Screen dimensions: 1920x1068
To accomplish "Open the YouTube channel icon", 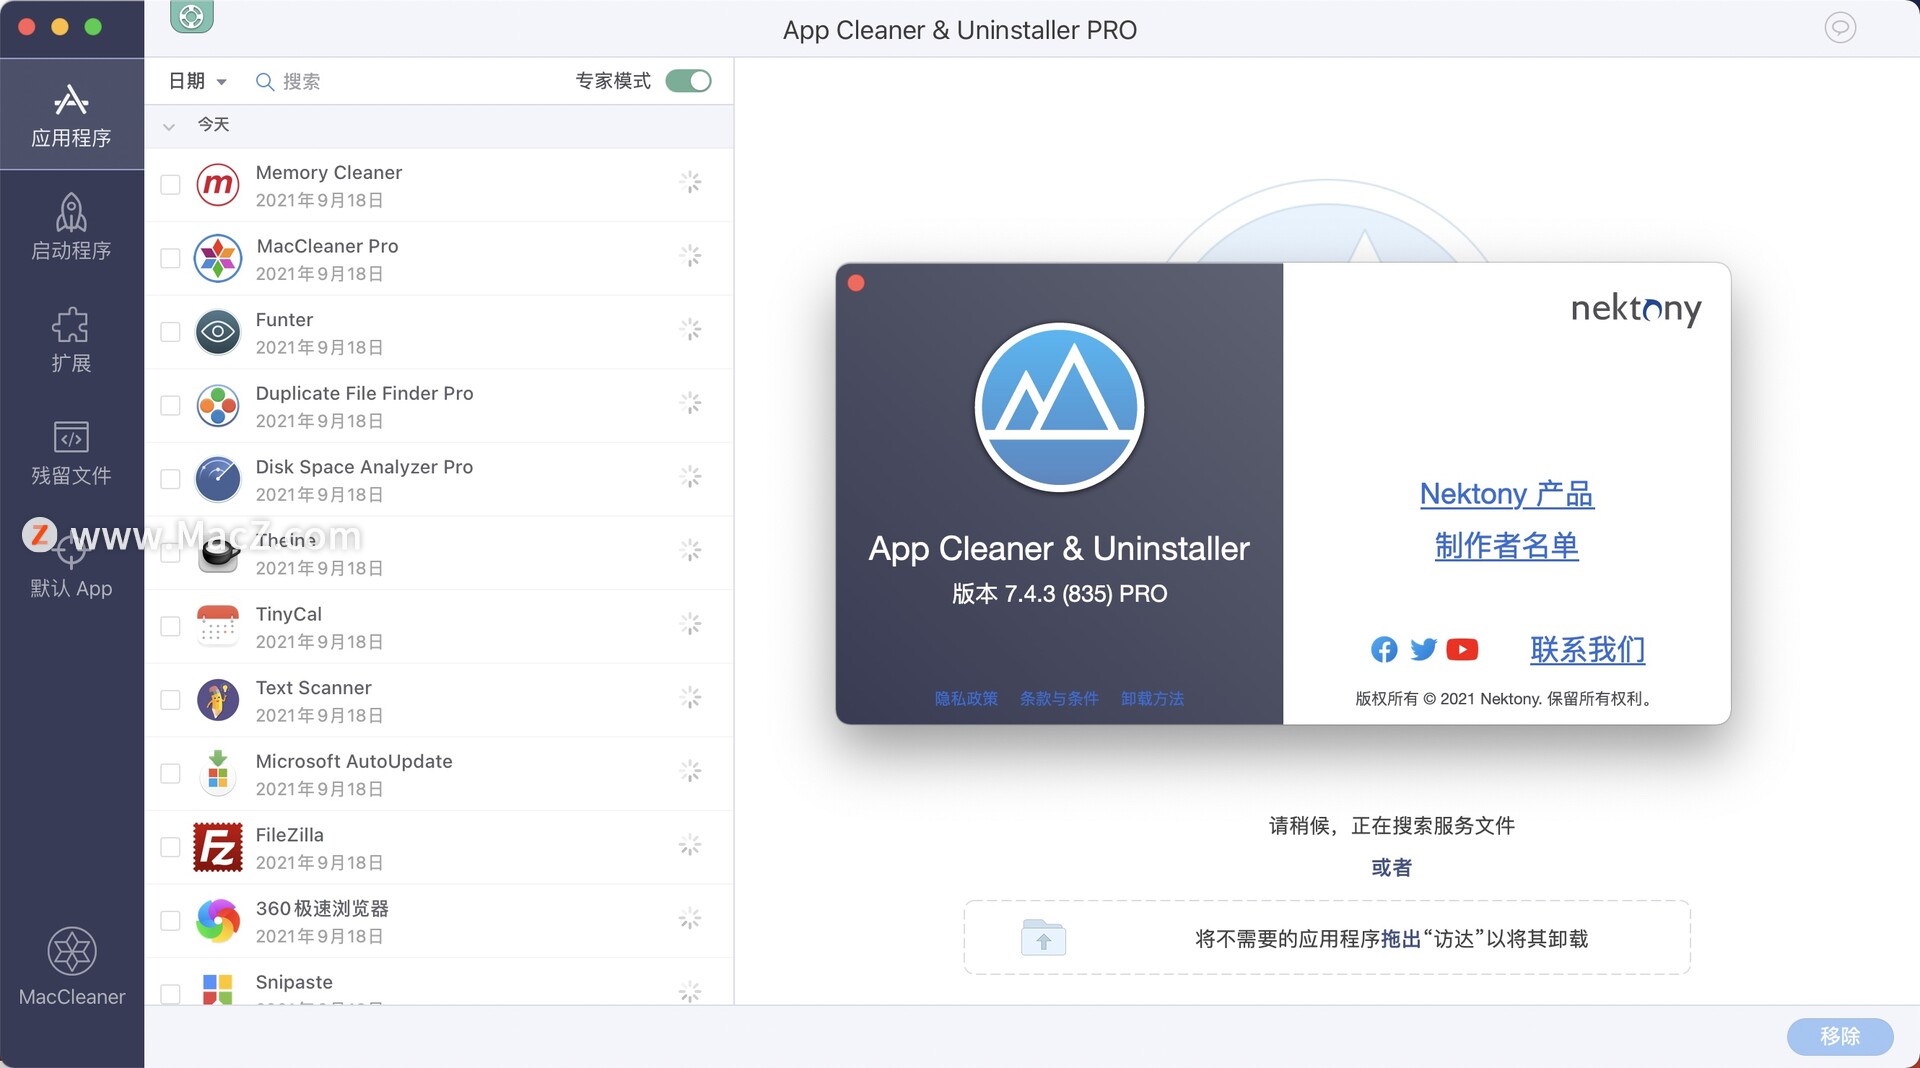I will click(x=1462, y=650).
